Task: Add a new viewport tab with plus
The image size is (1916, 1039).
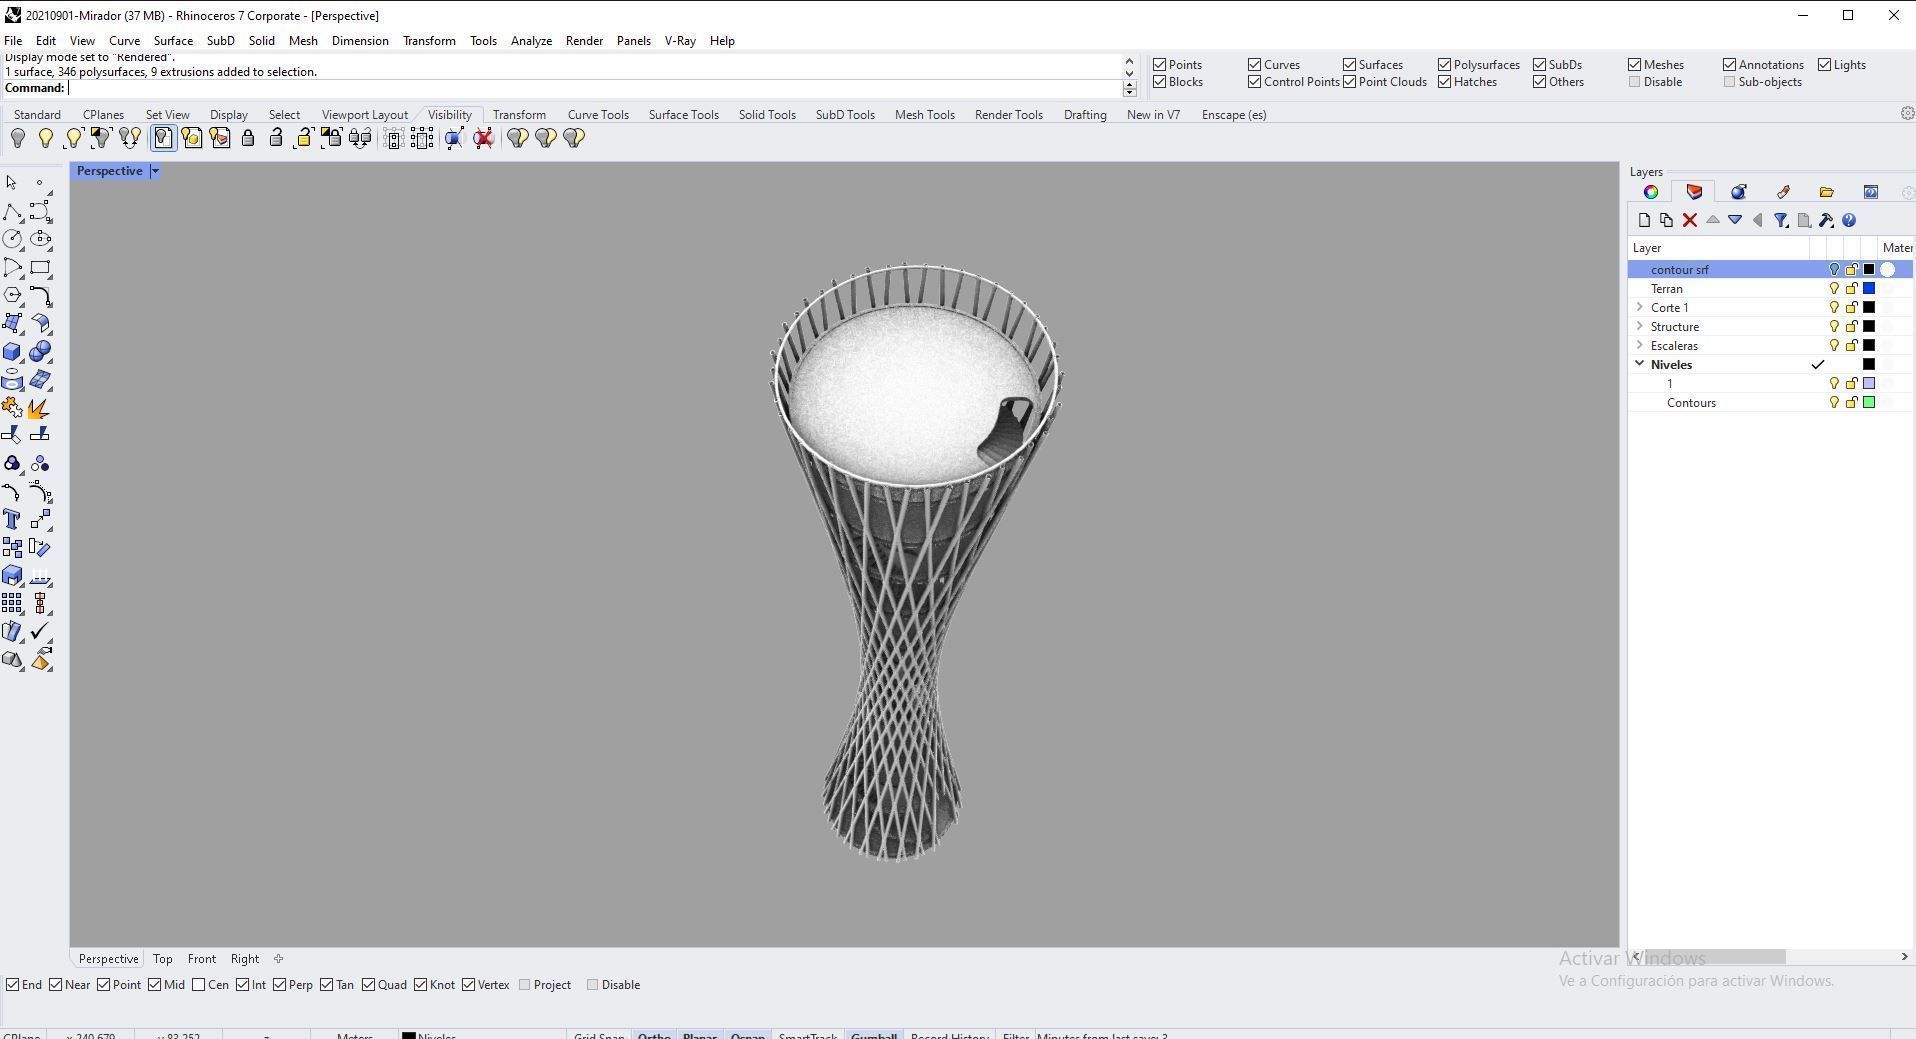Action: (279, 959)
